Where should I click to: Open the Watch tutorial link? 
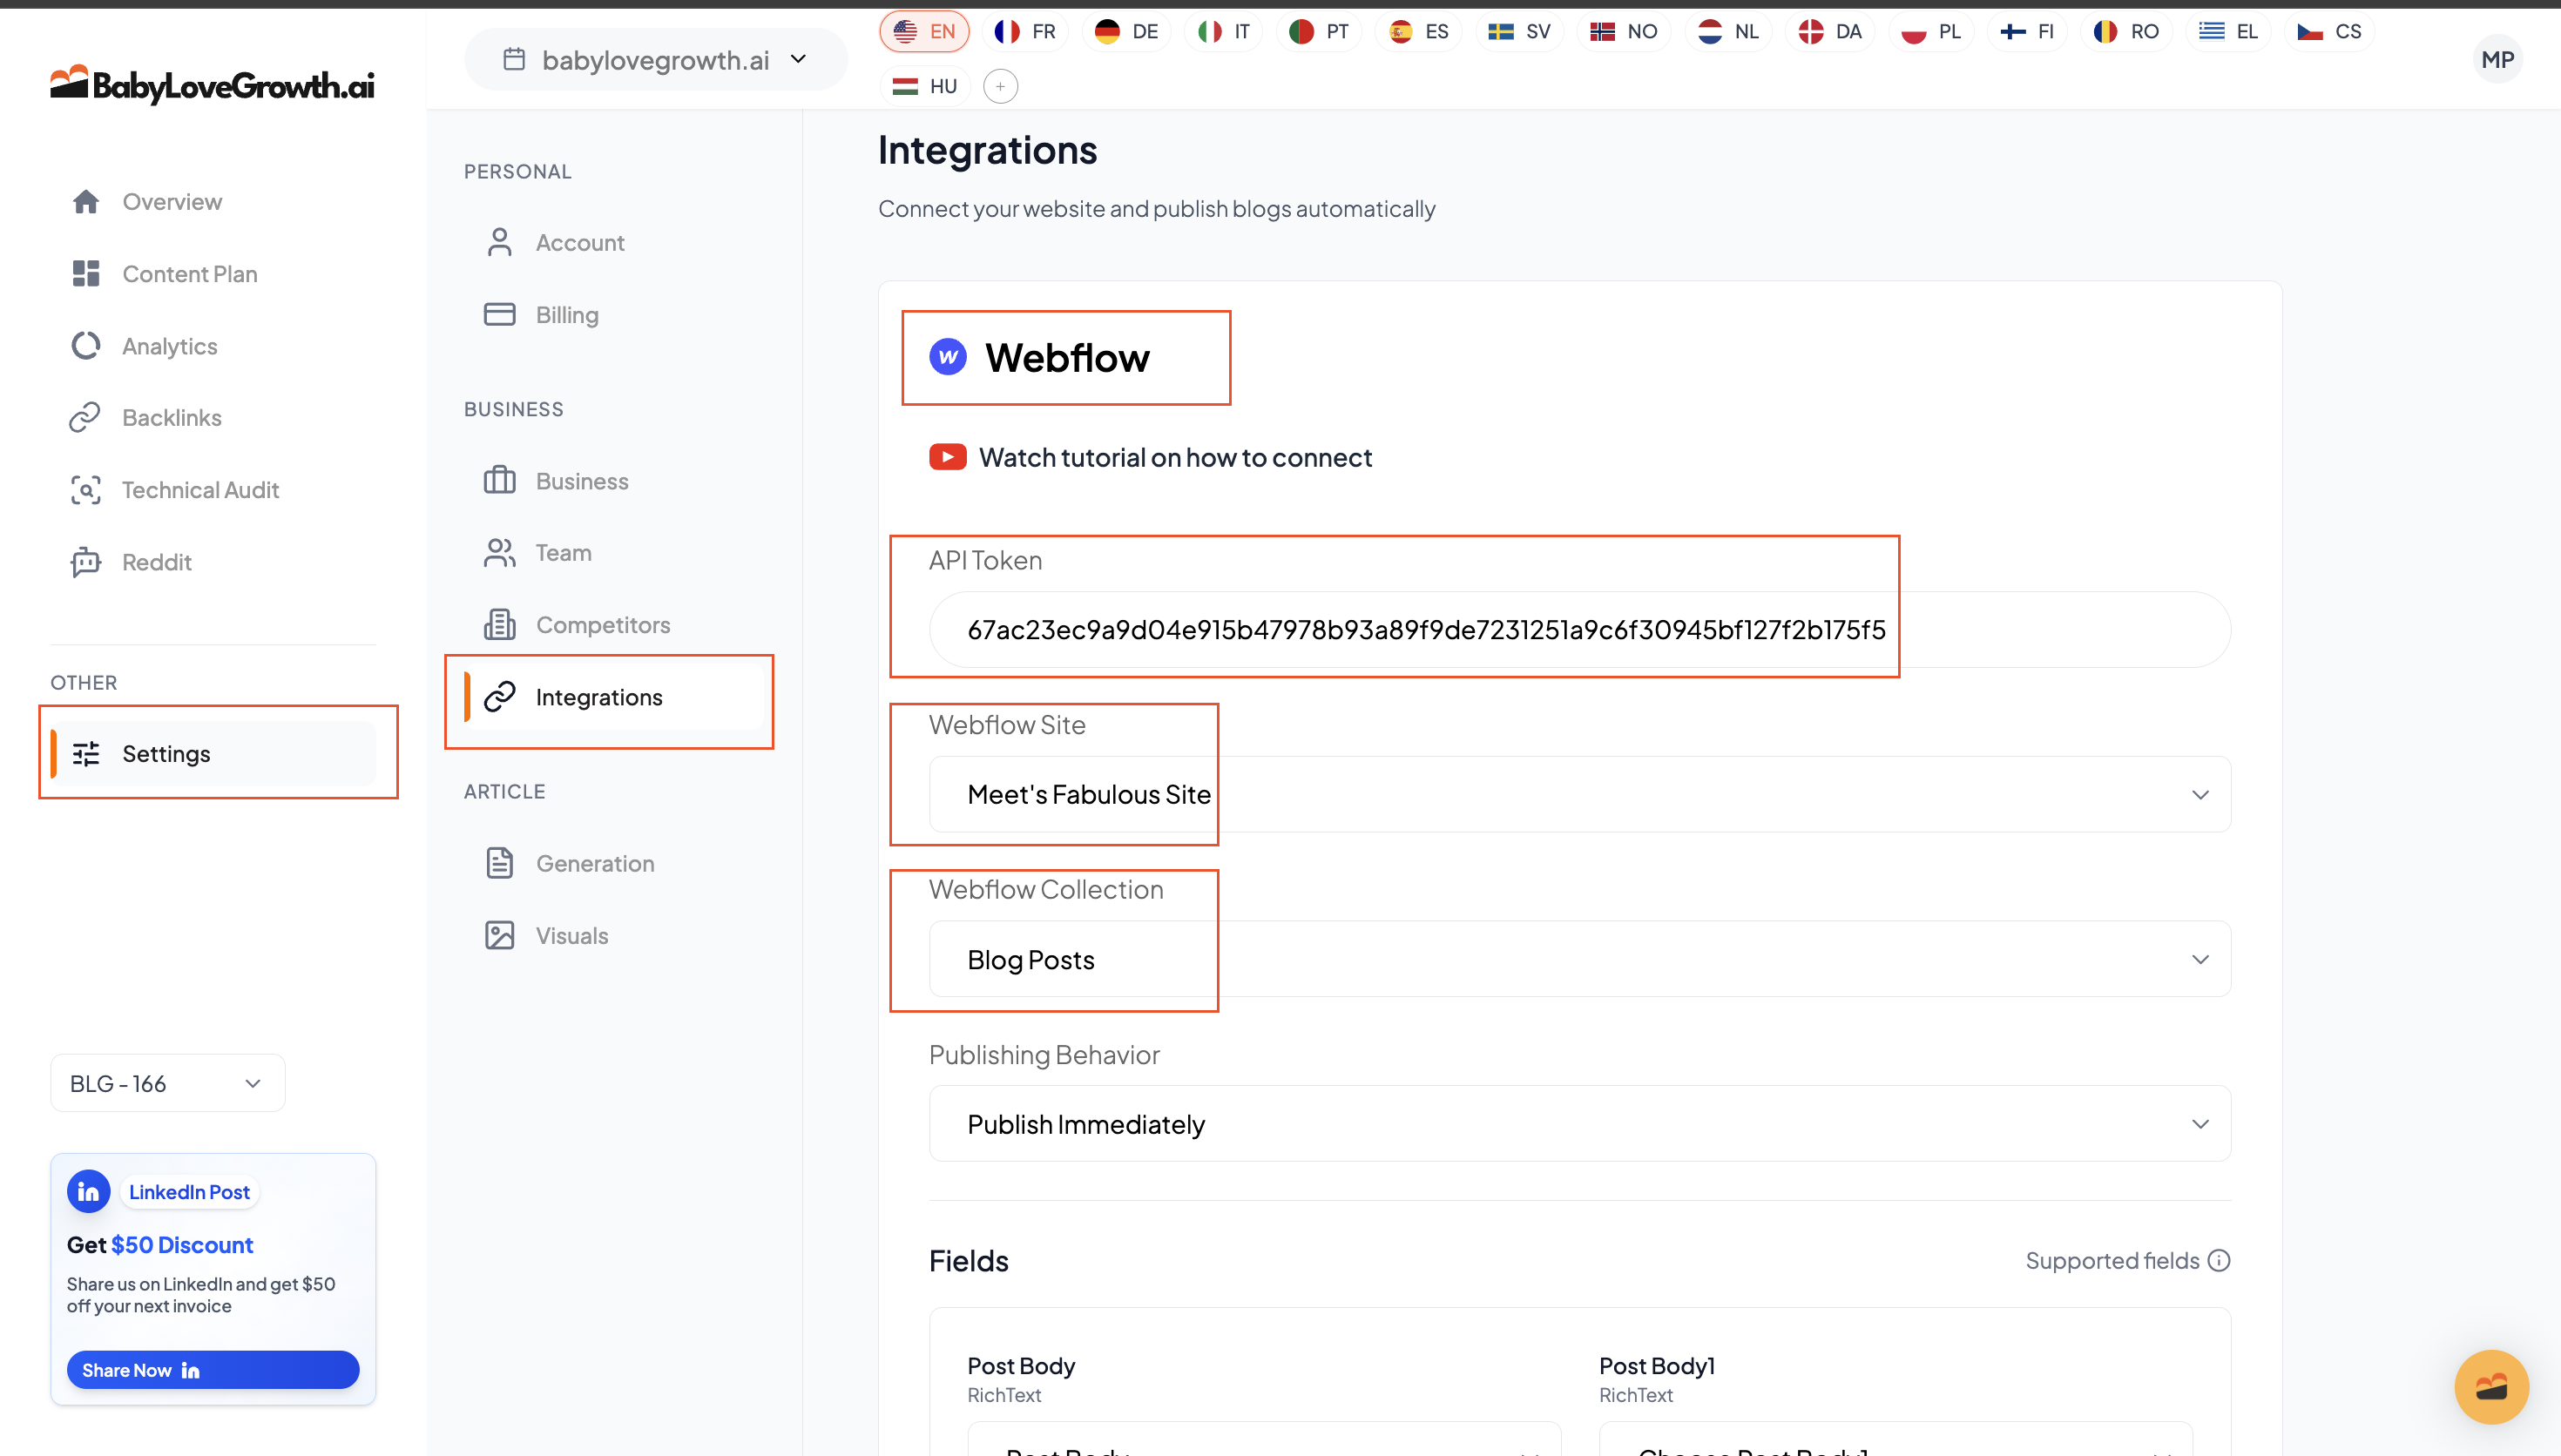[x=1174, y=458]
